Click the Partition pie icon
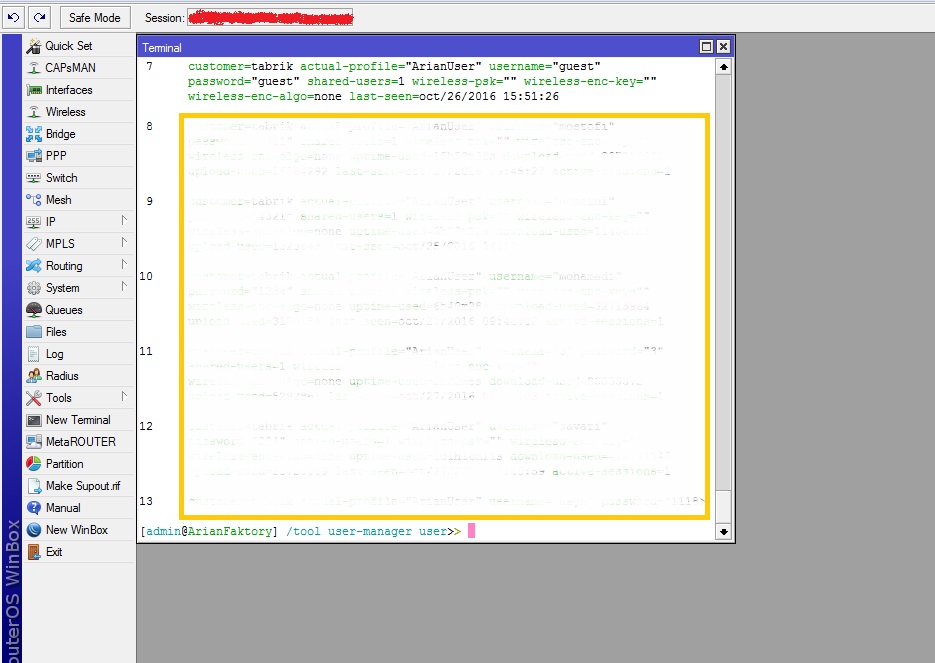Screen dimensions: 935x663 (34, 464)
